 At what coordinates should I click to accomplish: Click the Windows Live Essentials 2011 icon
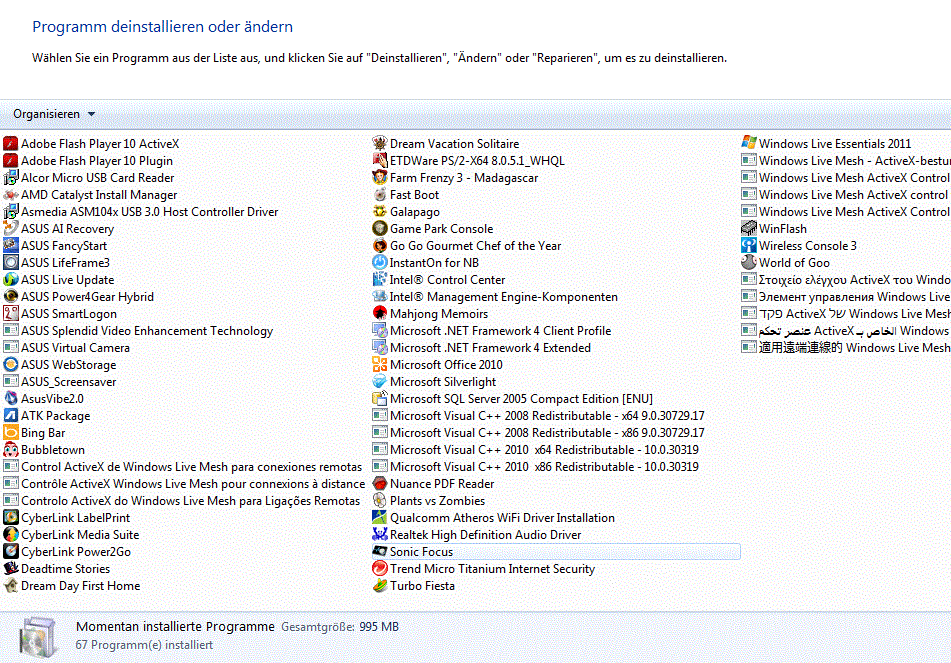click(749, 144)
